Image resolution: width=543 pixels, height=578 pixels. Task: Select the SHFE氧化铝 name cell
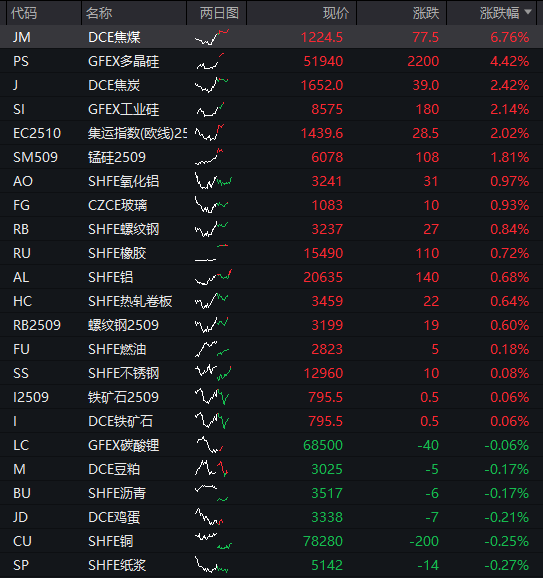[123, 181]
